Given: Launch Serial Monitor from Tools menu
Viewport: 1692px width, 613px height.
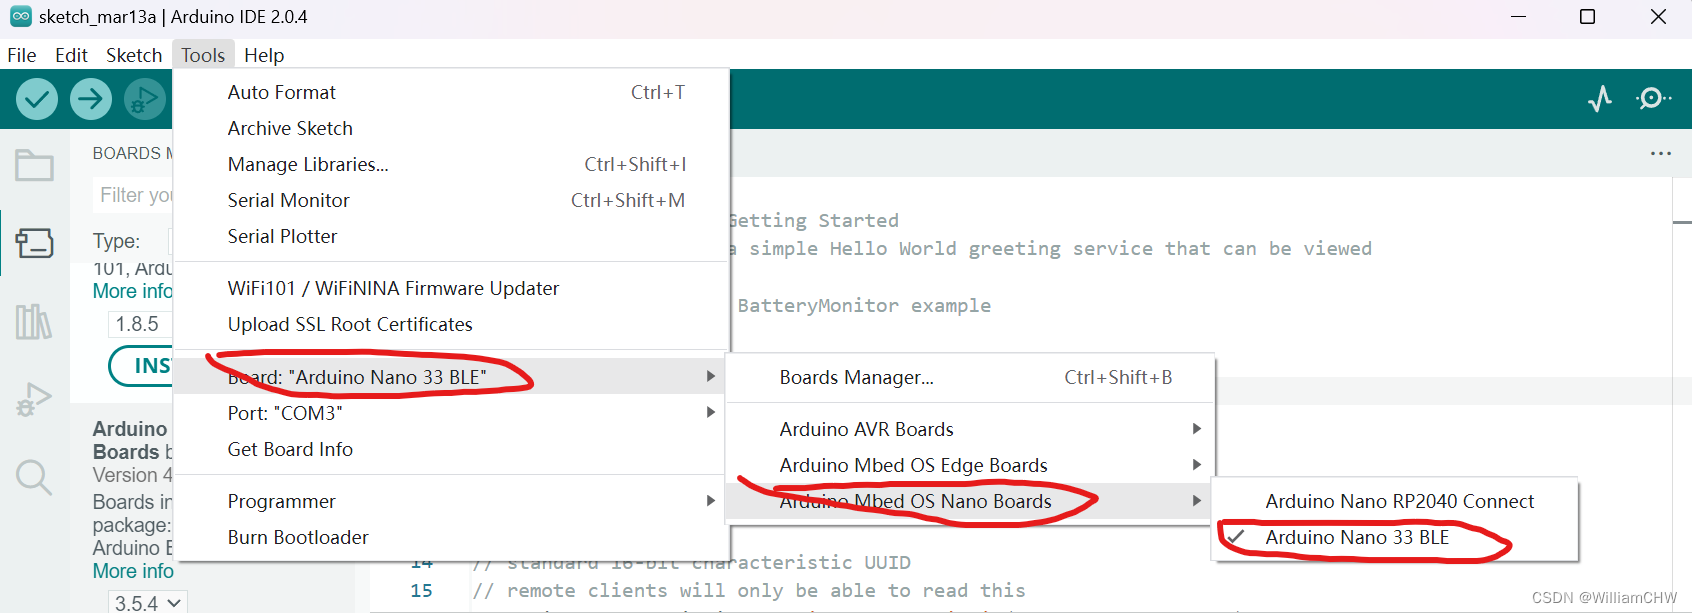Looking at the screenshot, I should pos(451,200).
